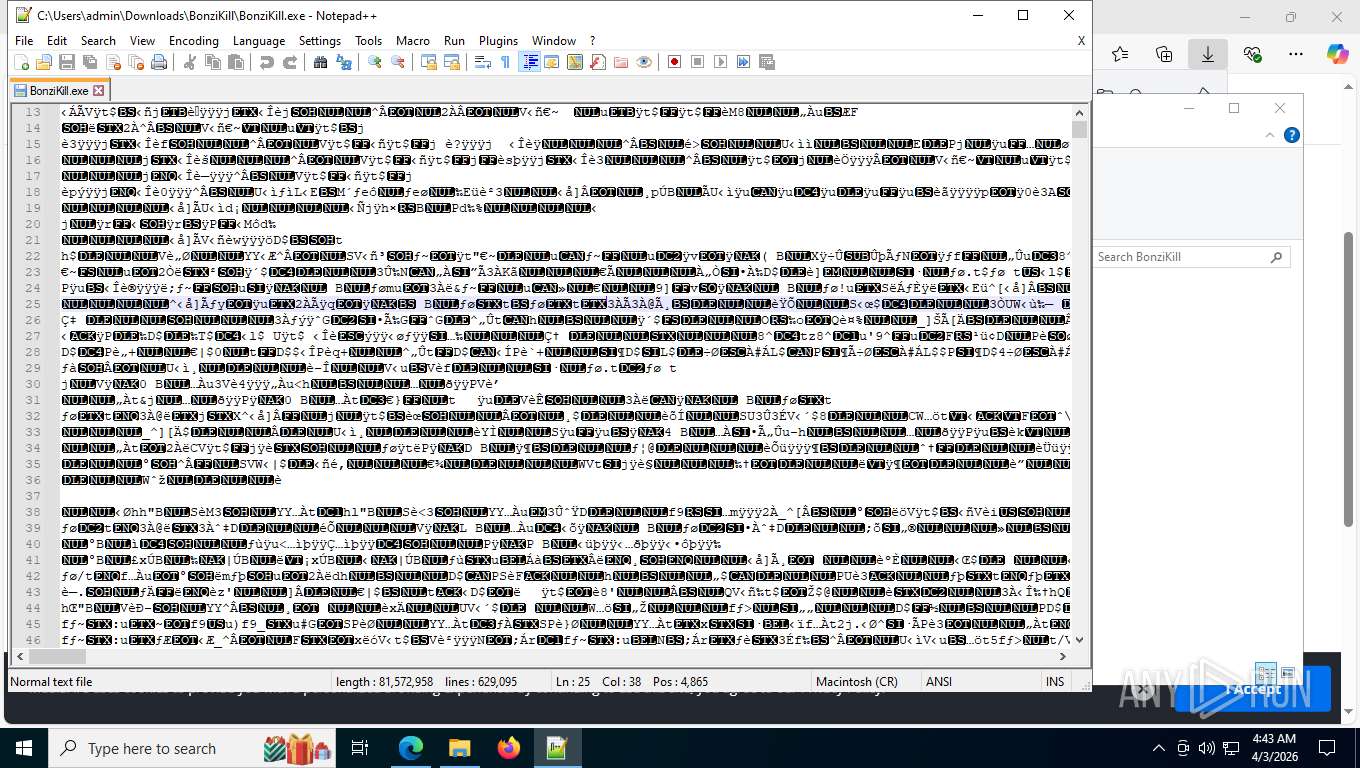Screen dimensions: 1360x768
Task: Click the Zoom In toolbar icon
Action: pyautogui.click(x=374, y=62)
